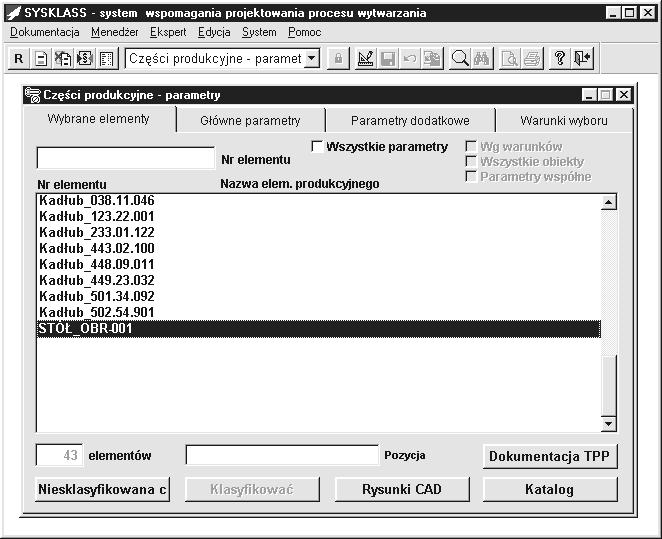Screen dimensions: 662x539
Task: Click the list scrollbar down arrow
Action: tap(608, 423)
